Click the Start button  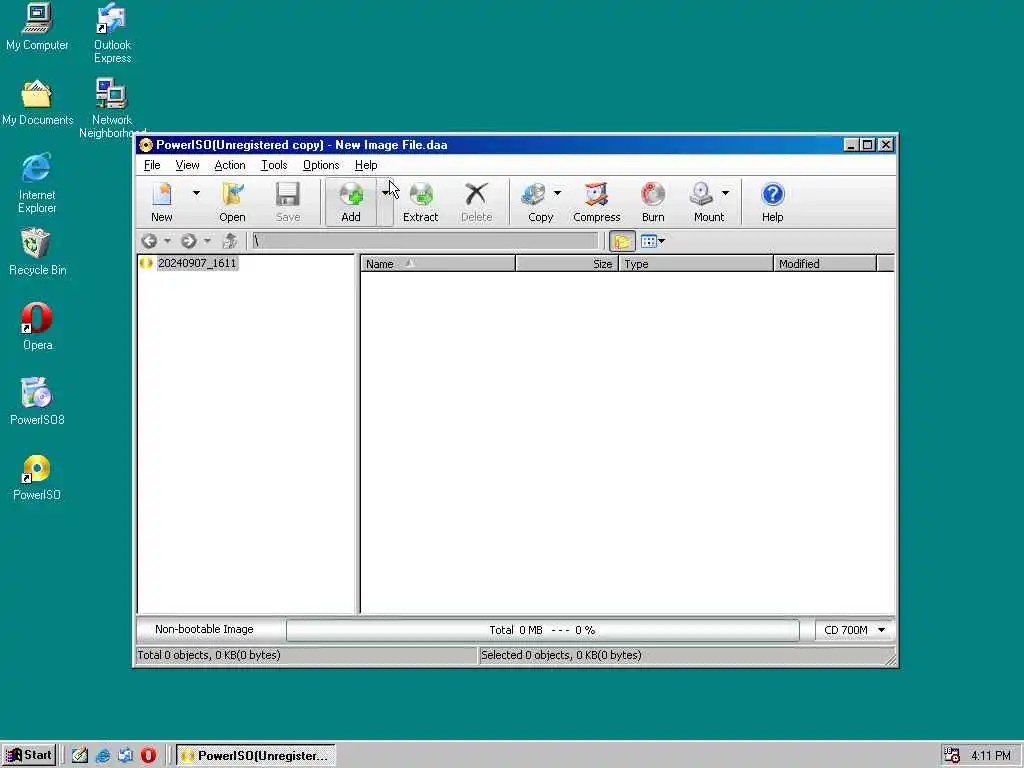pyautogui.click(x=29, y=755)
